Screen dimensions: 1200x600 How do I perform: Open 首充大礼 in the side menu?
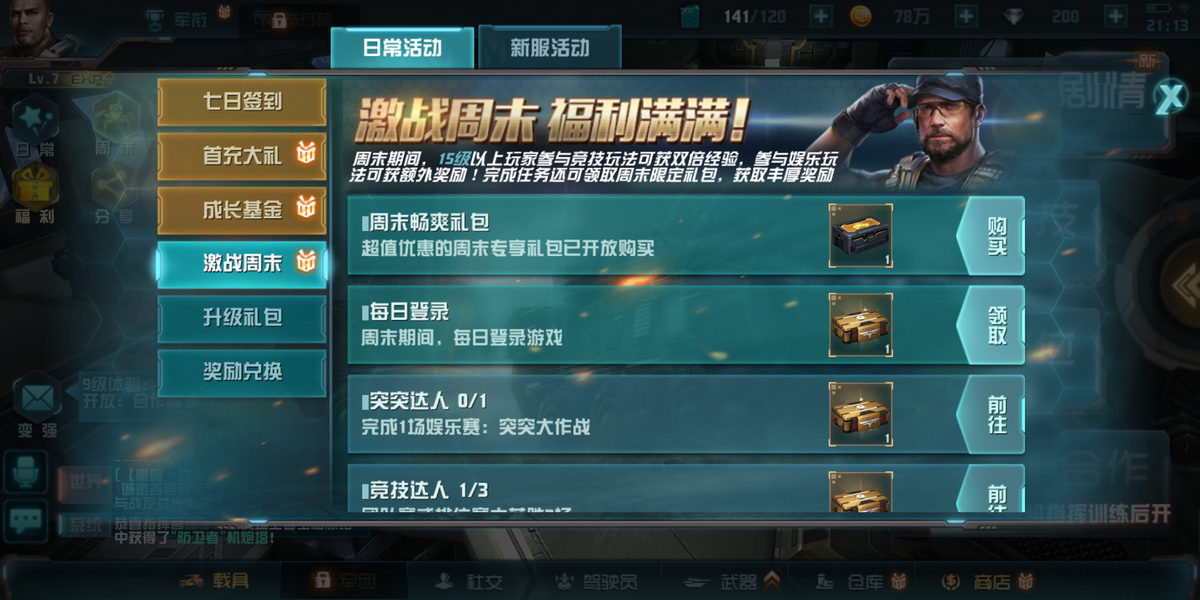click(242, 156)
